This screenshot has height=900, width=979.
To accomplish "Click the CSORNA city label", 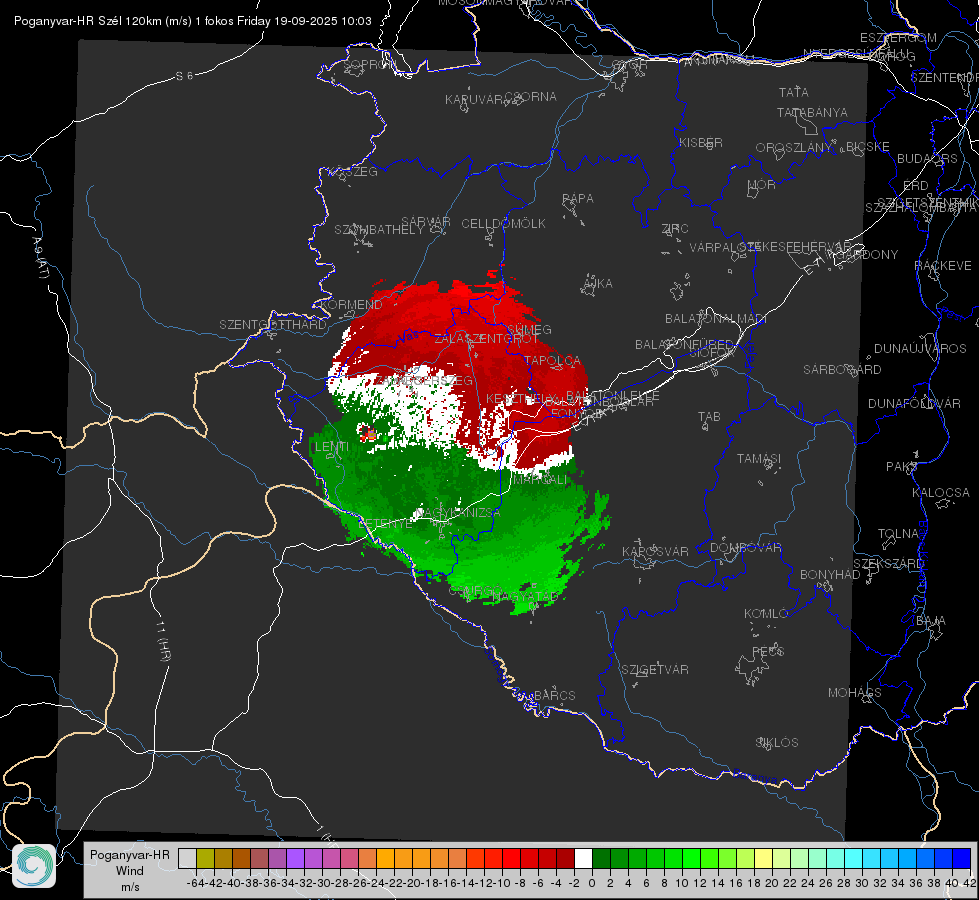I will [x=531, y=97].
